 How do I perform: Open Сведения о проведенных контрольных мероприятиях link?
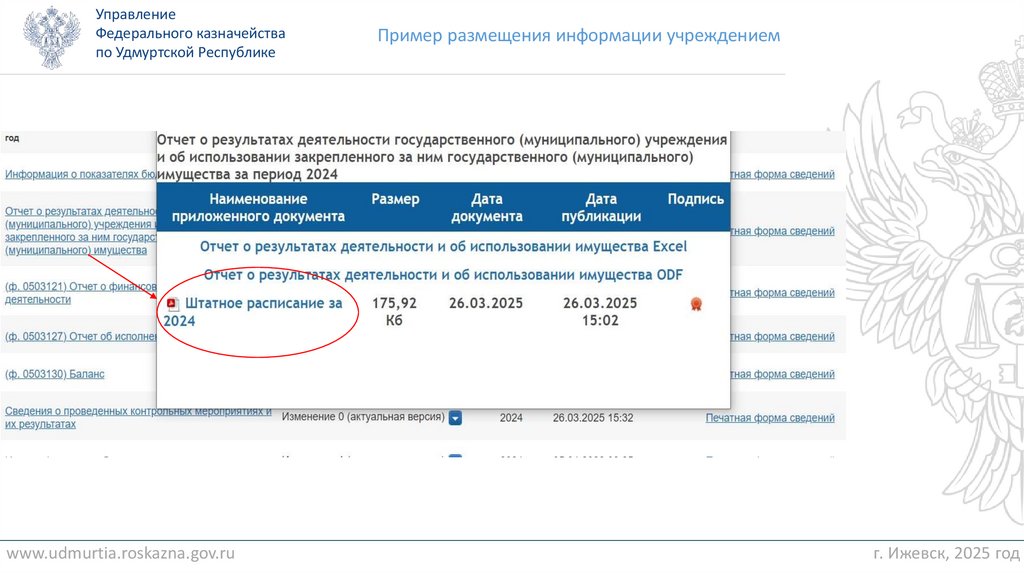[138, 417]
